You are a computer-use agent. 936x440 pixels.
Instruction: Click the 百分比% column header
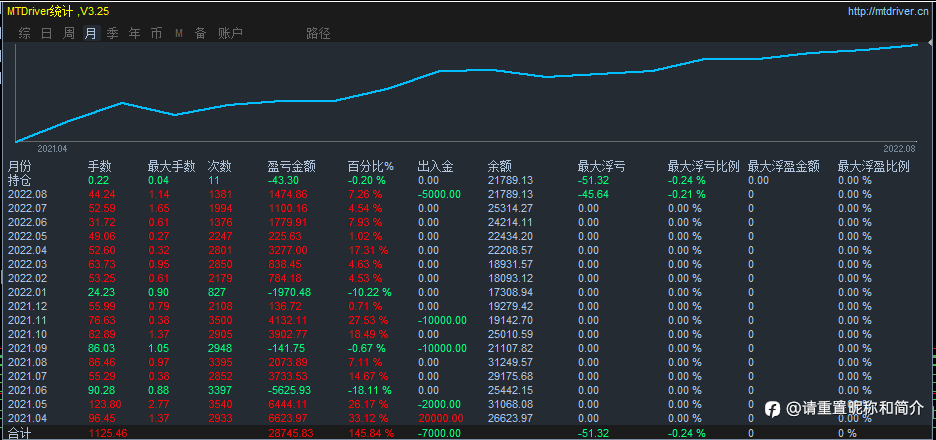371,167
